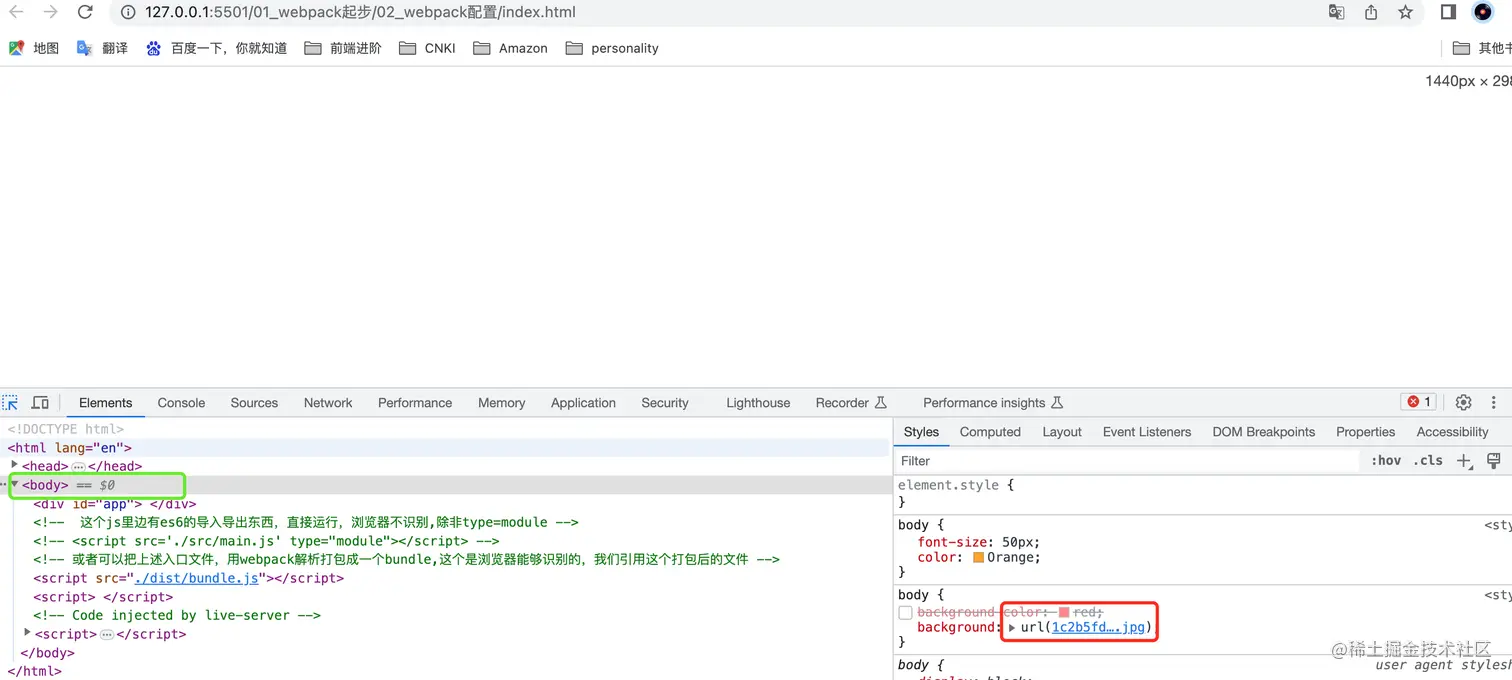Expand the collapsed live-server script element
Viewport: 1512px width, 680px height.
(x=27, y=633)
